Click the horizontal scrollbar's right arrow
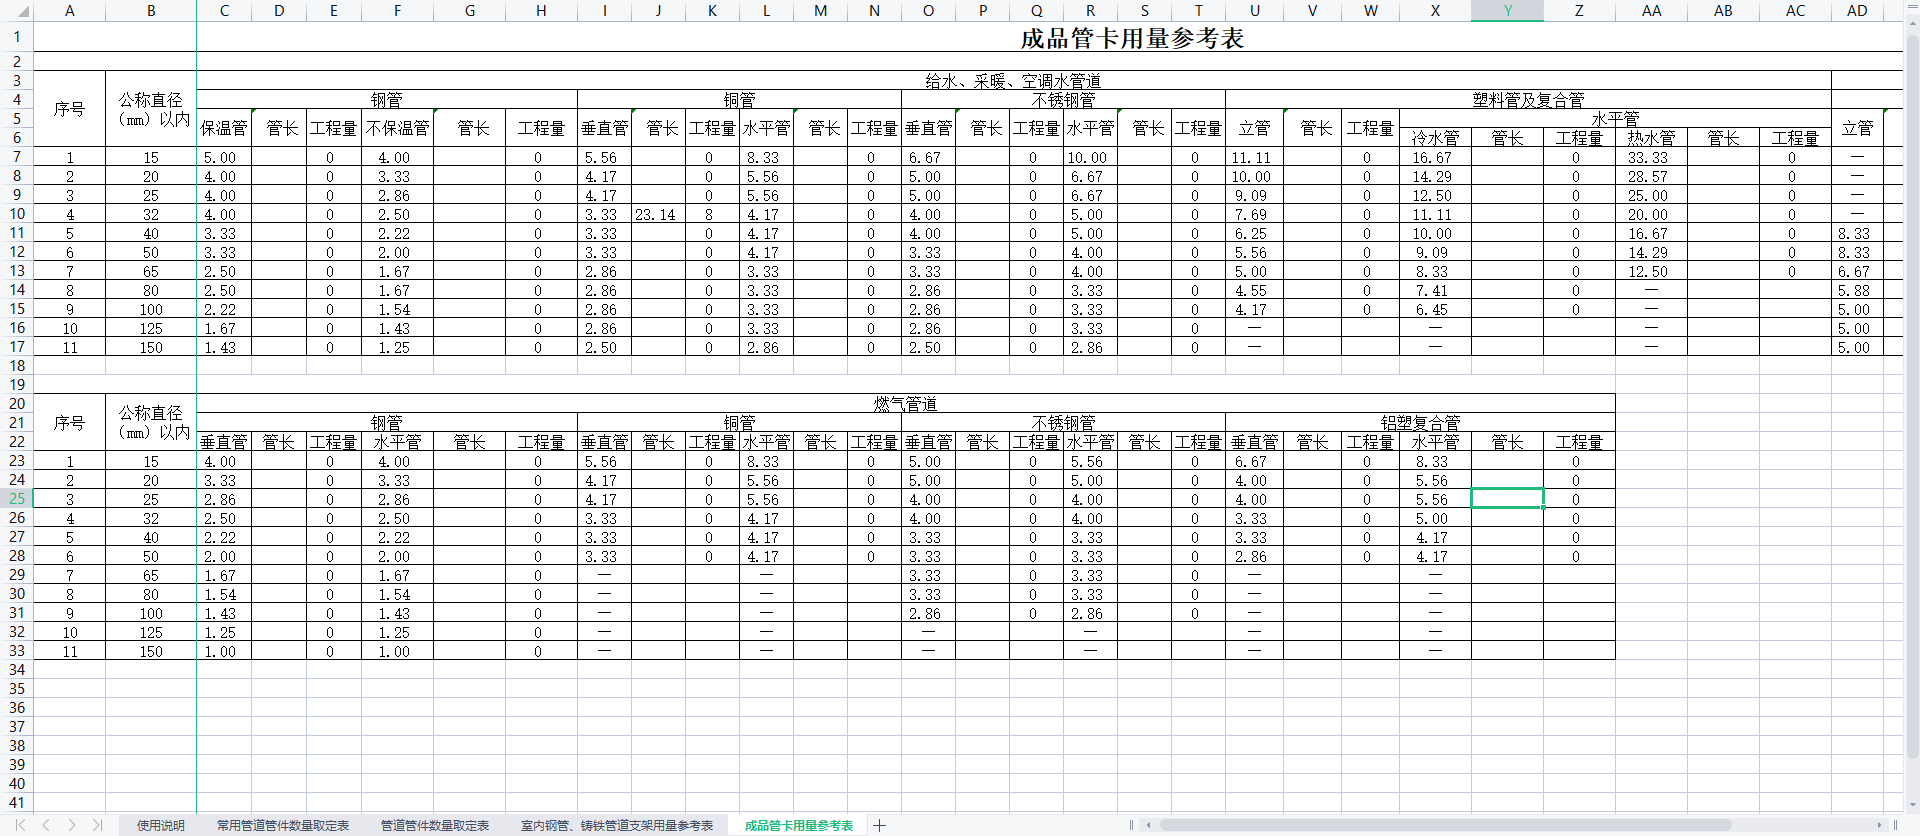1920x836 pixels. (1879, 825)
